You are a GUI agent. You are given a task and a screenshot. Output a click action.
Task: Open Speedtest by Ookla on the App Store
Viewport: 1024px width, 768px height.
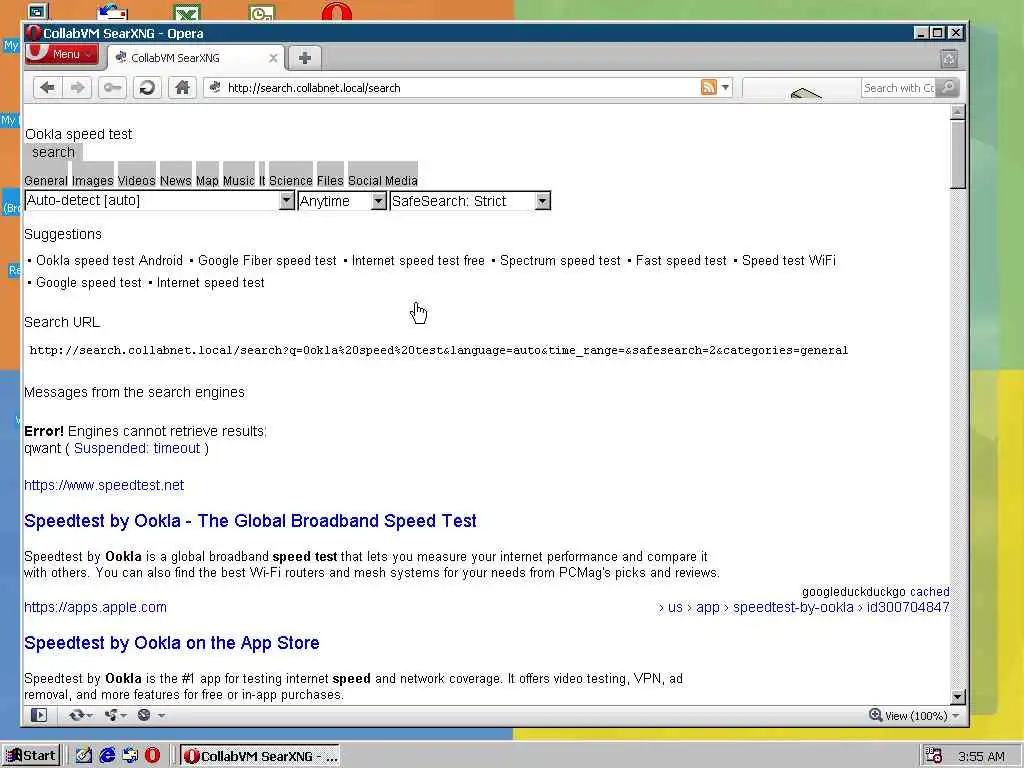tap(172, 643)
